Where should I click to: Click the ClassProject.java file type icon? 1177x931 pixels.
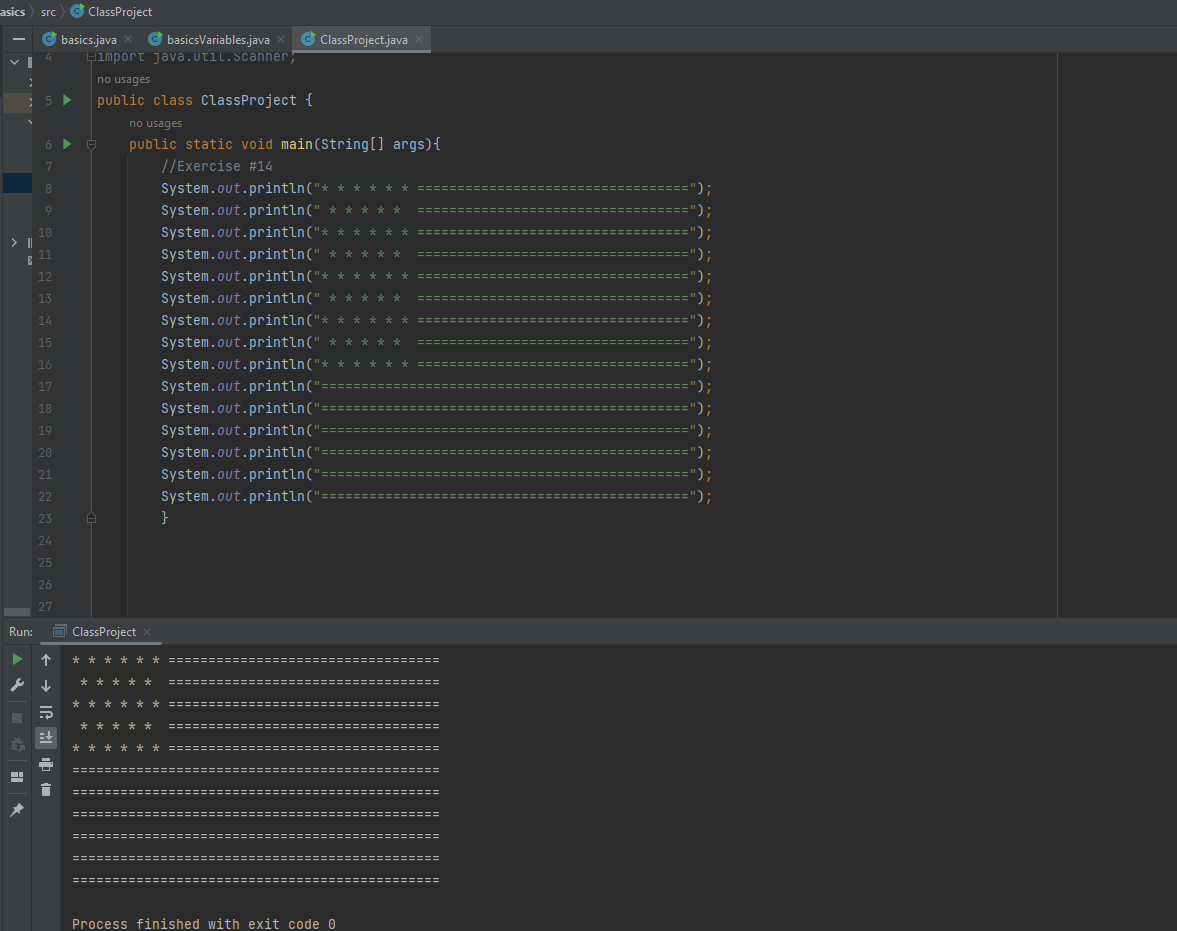pos(309,39)
